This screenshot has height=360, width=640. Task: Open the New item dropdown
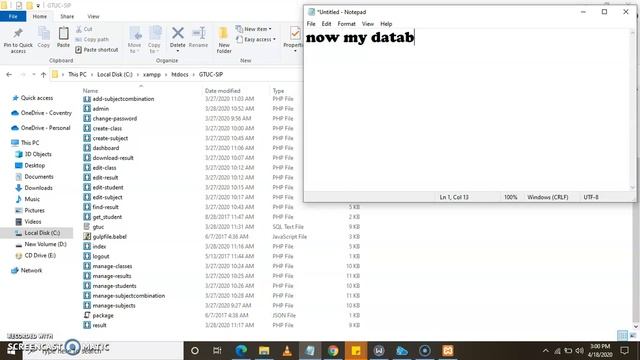tap(253, 29)
